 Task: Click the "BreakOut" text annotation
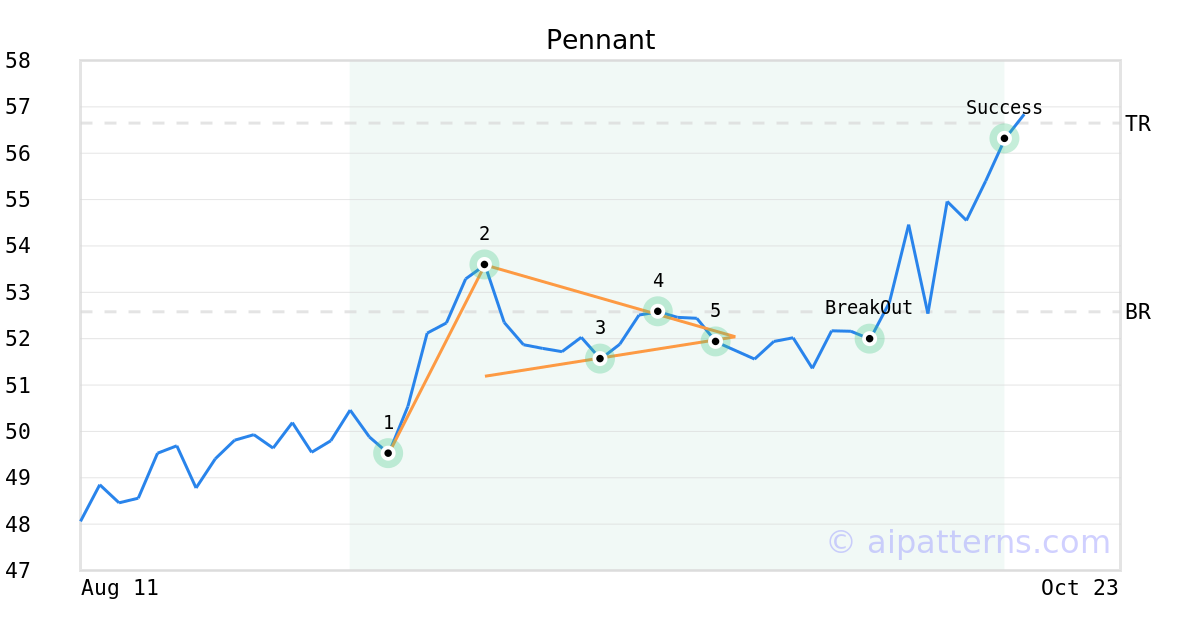(x=868, y=308)
